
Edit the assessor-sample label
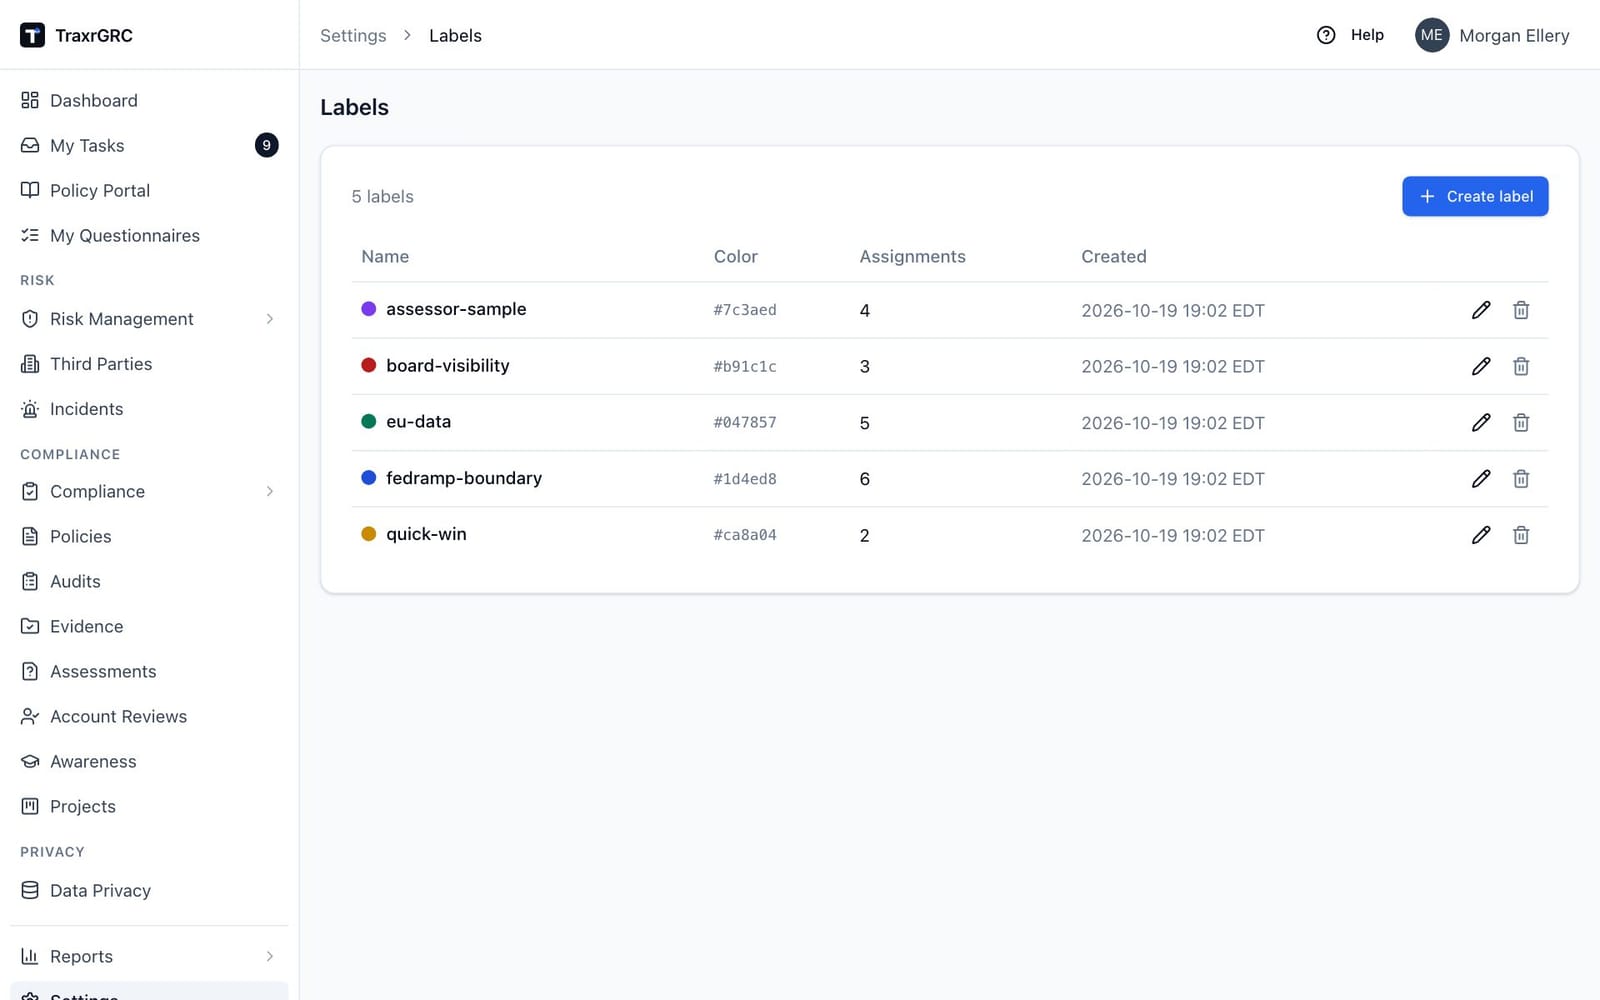pyautogui.click(x=1481, y=310)
